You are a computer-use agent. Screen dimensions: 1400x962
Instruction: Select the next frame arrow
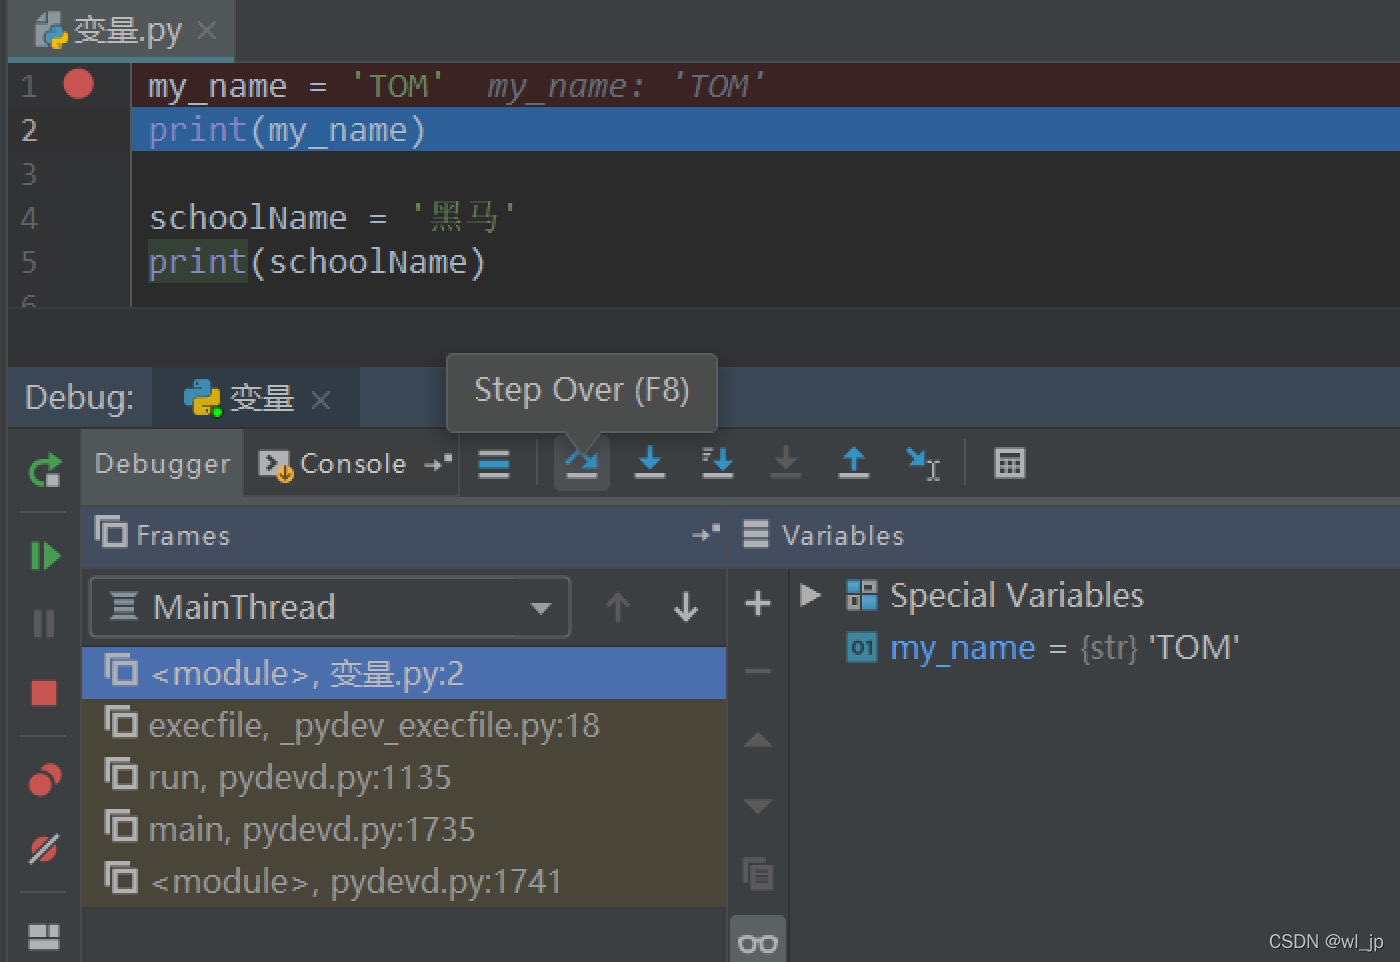tap(686, 607)
